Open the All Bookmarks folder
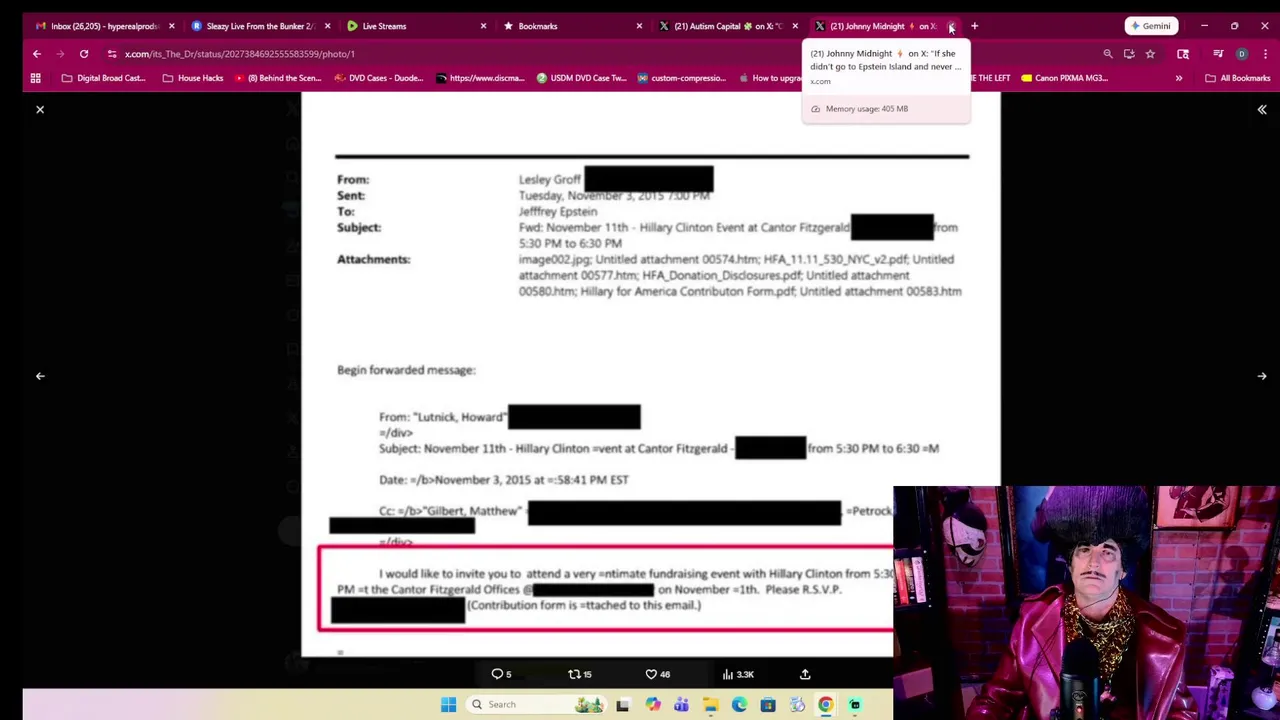1280x720 pixels. tap(1239, 78)
